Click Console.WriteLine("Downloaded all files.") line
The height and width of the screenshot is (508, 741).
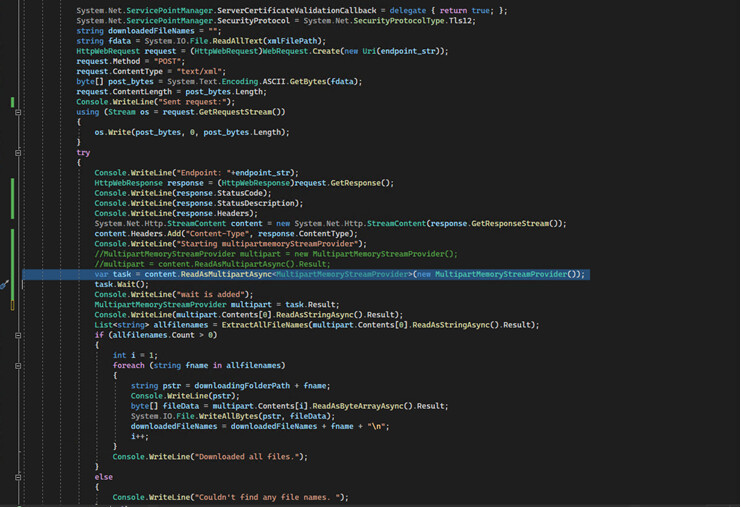tap(210, 457)
